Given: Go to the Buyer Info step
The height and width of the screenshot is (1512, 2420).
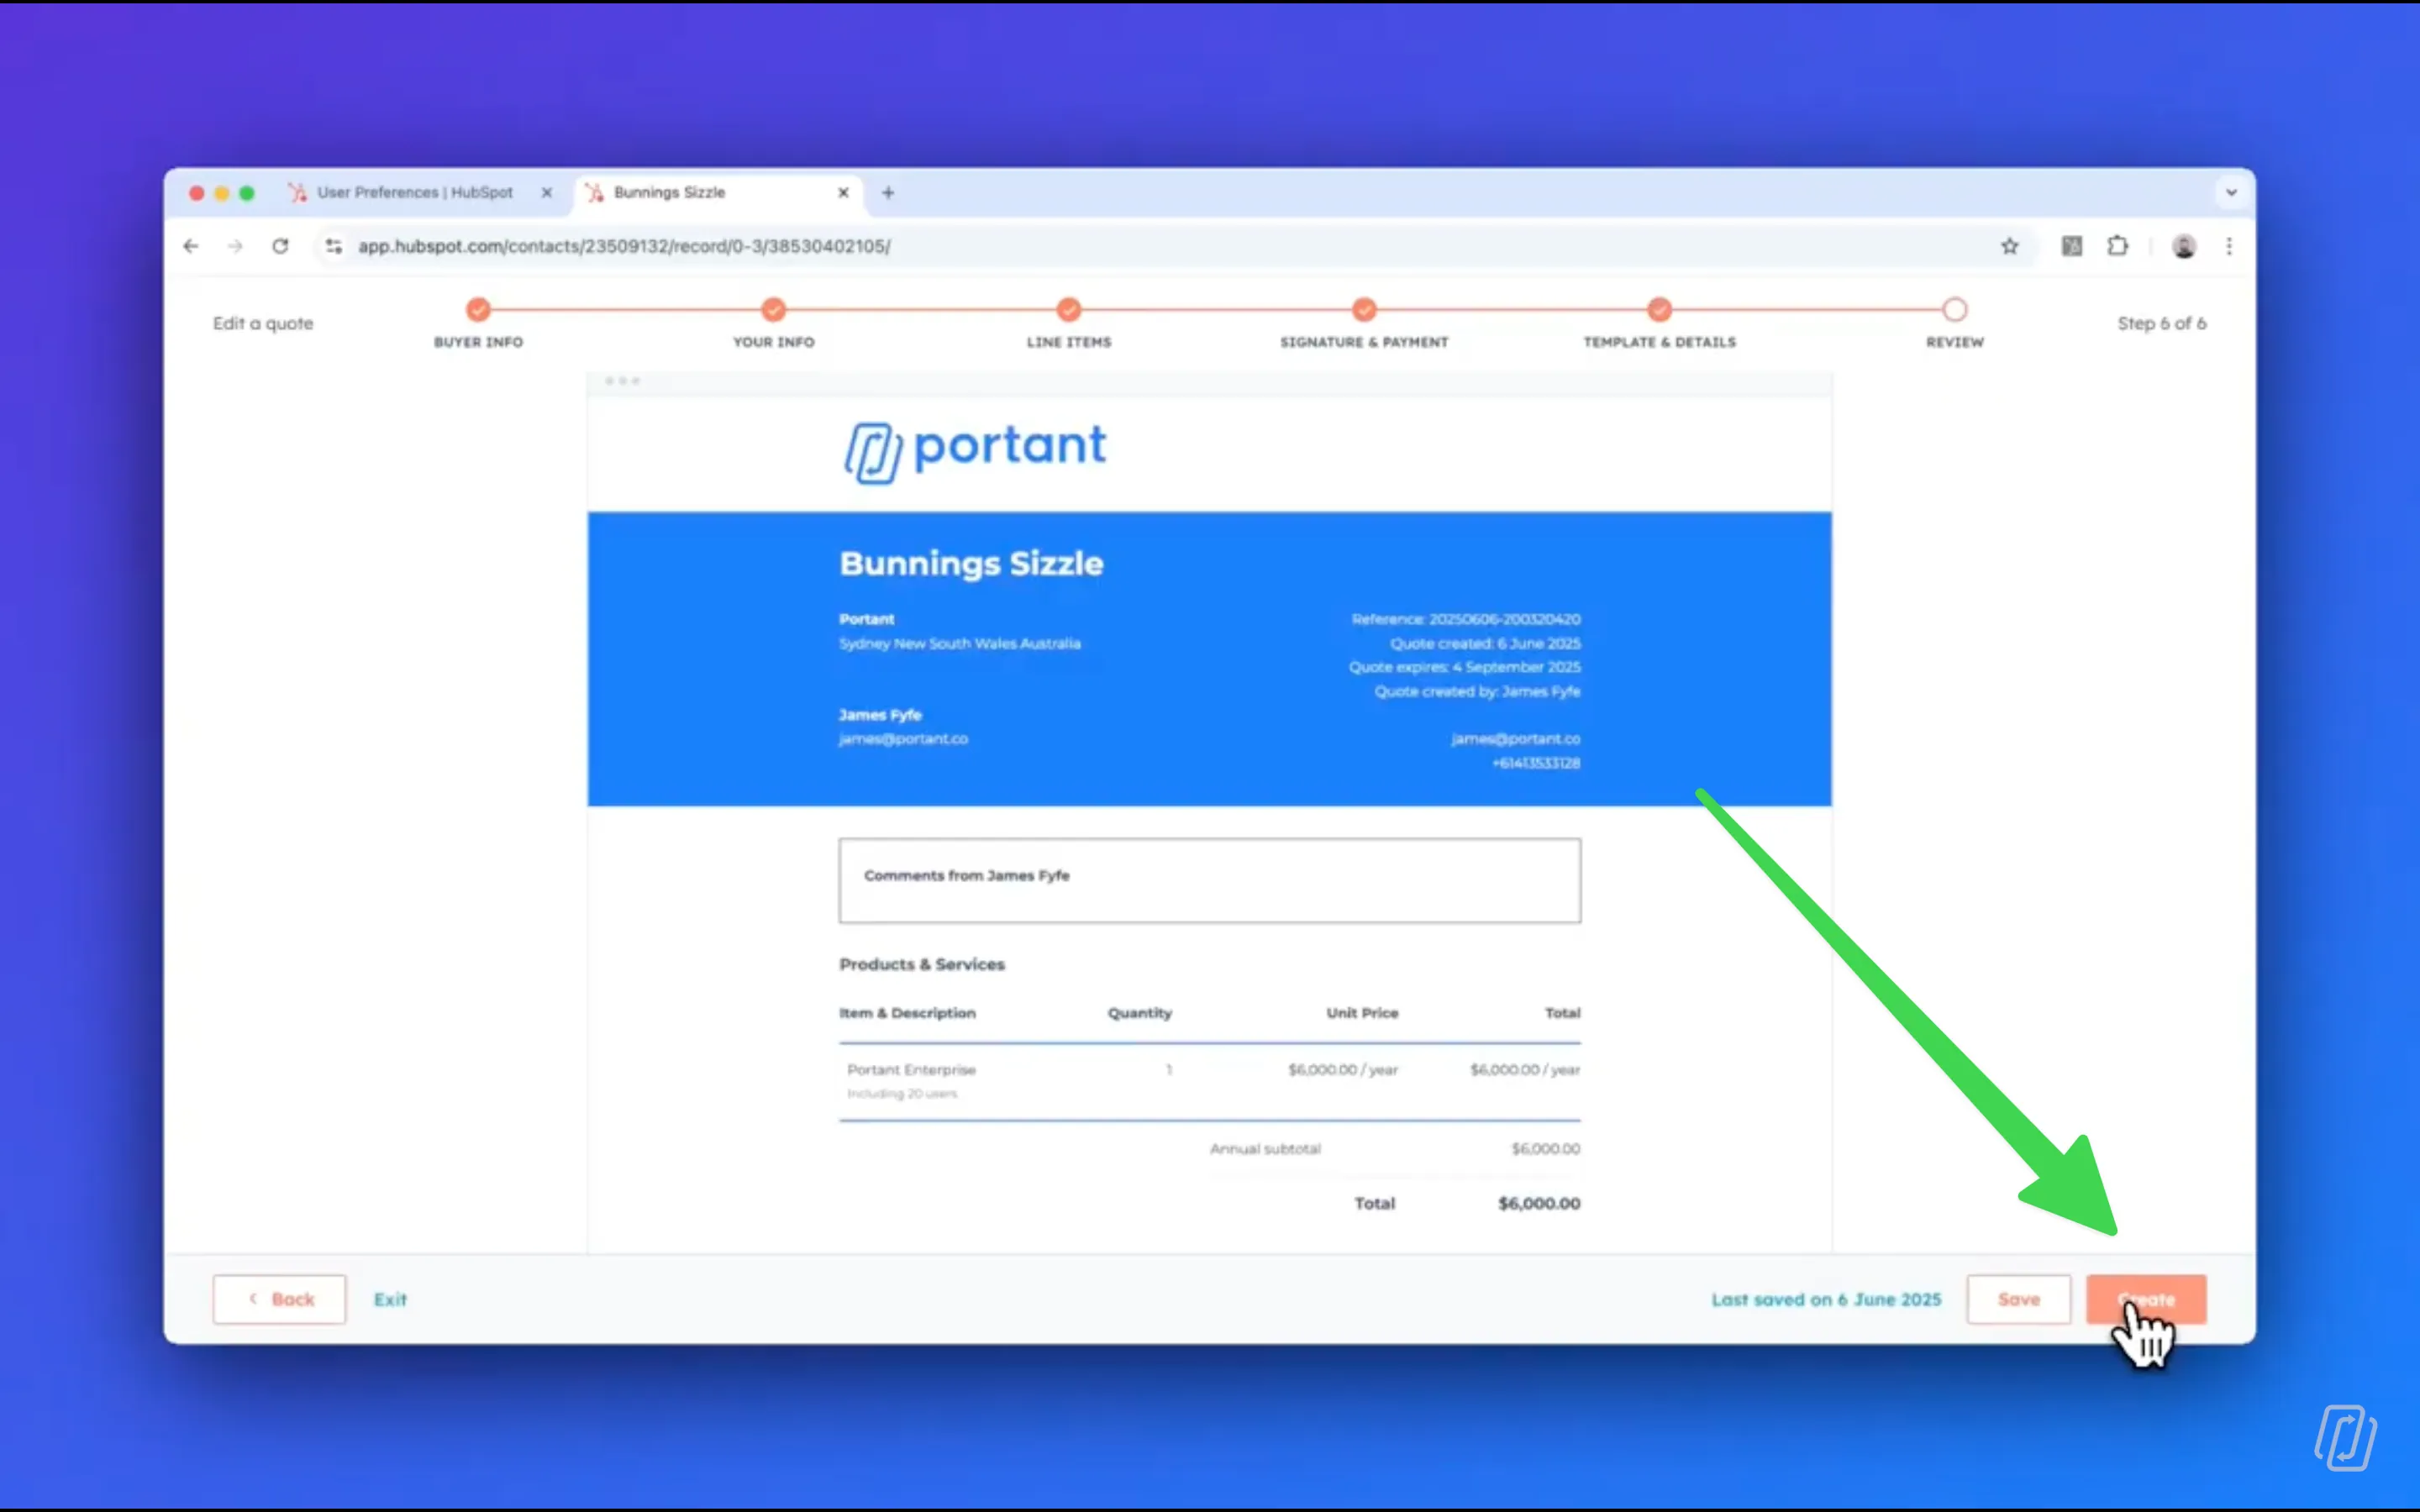Looking at the screenshot, I should 478,310.
